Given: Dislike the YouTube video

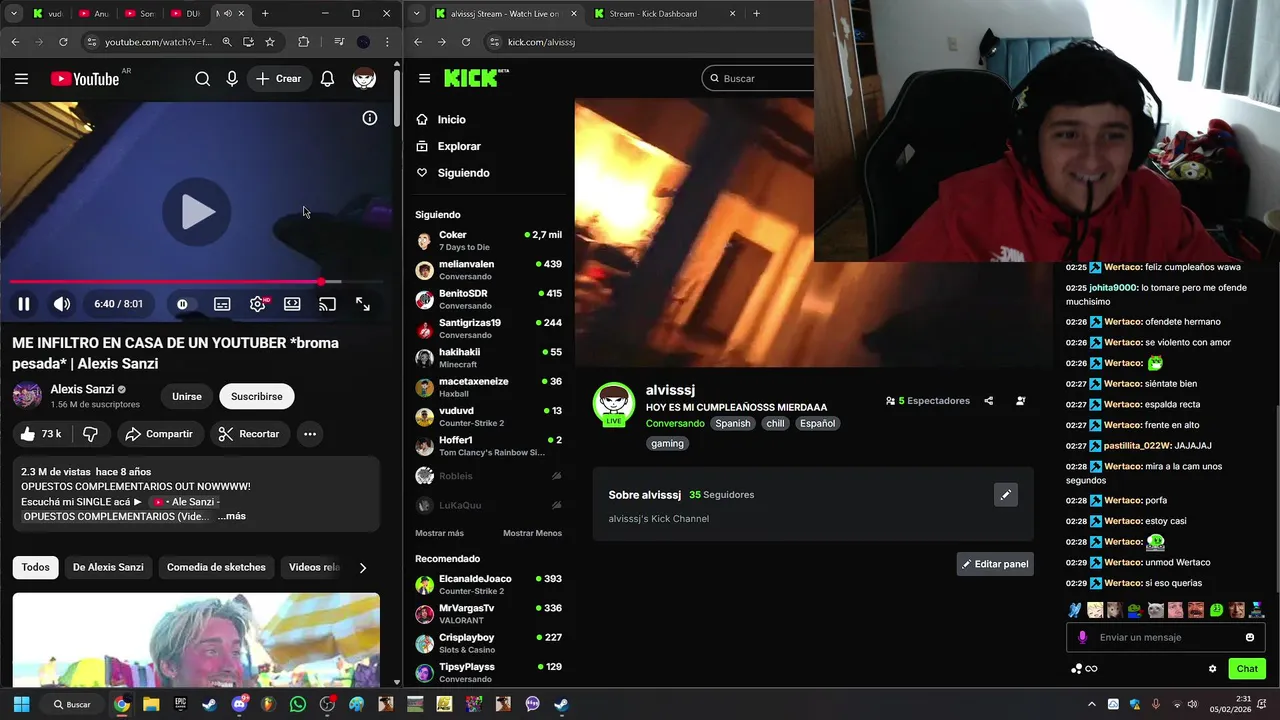Looking at the screenshot, I should click(91, 434).
